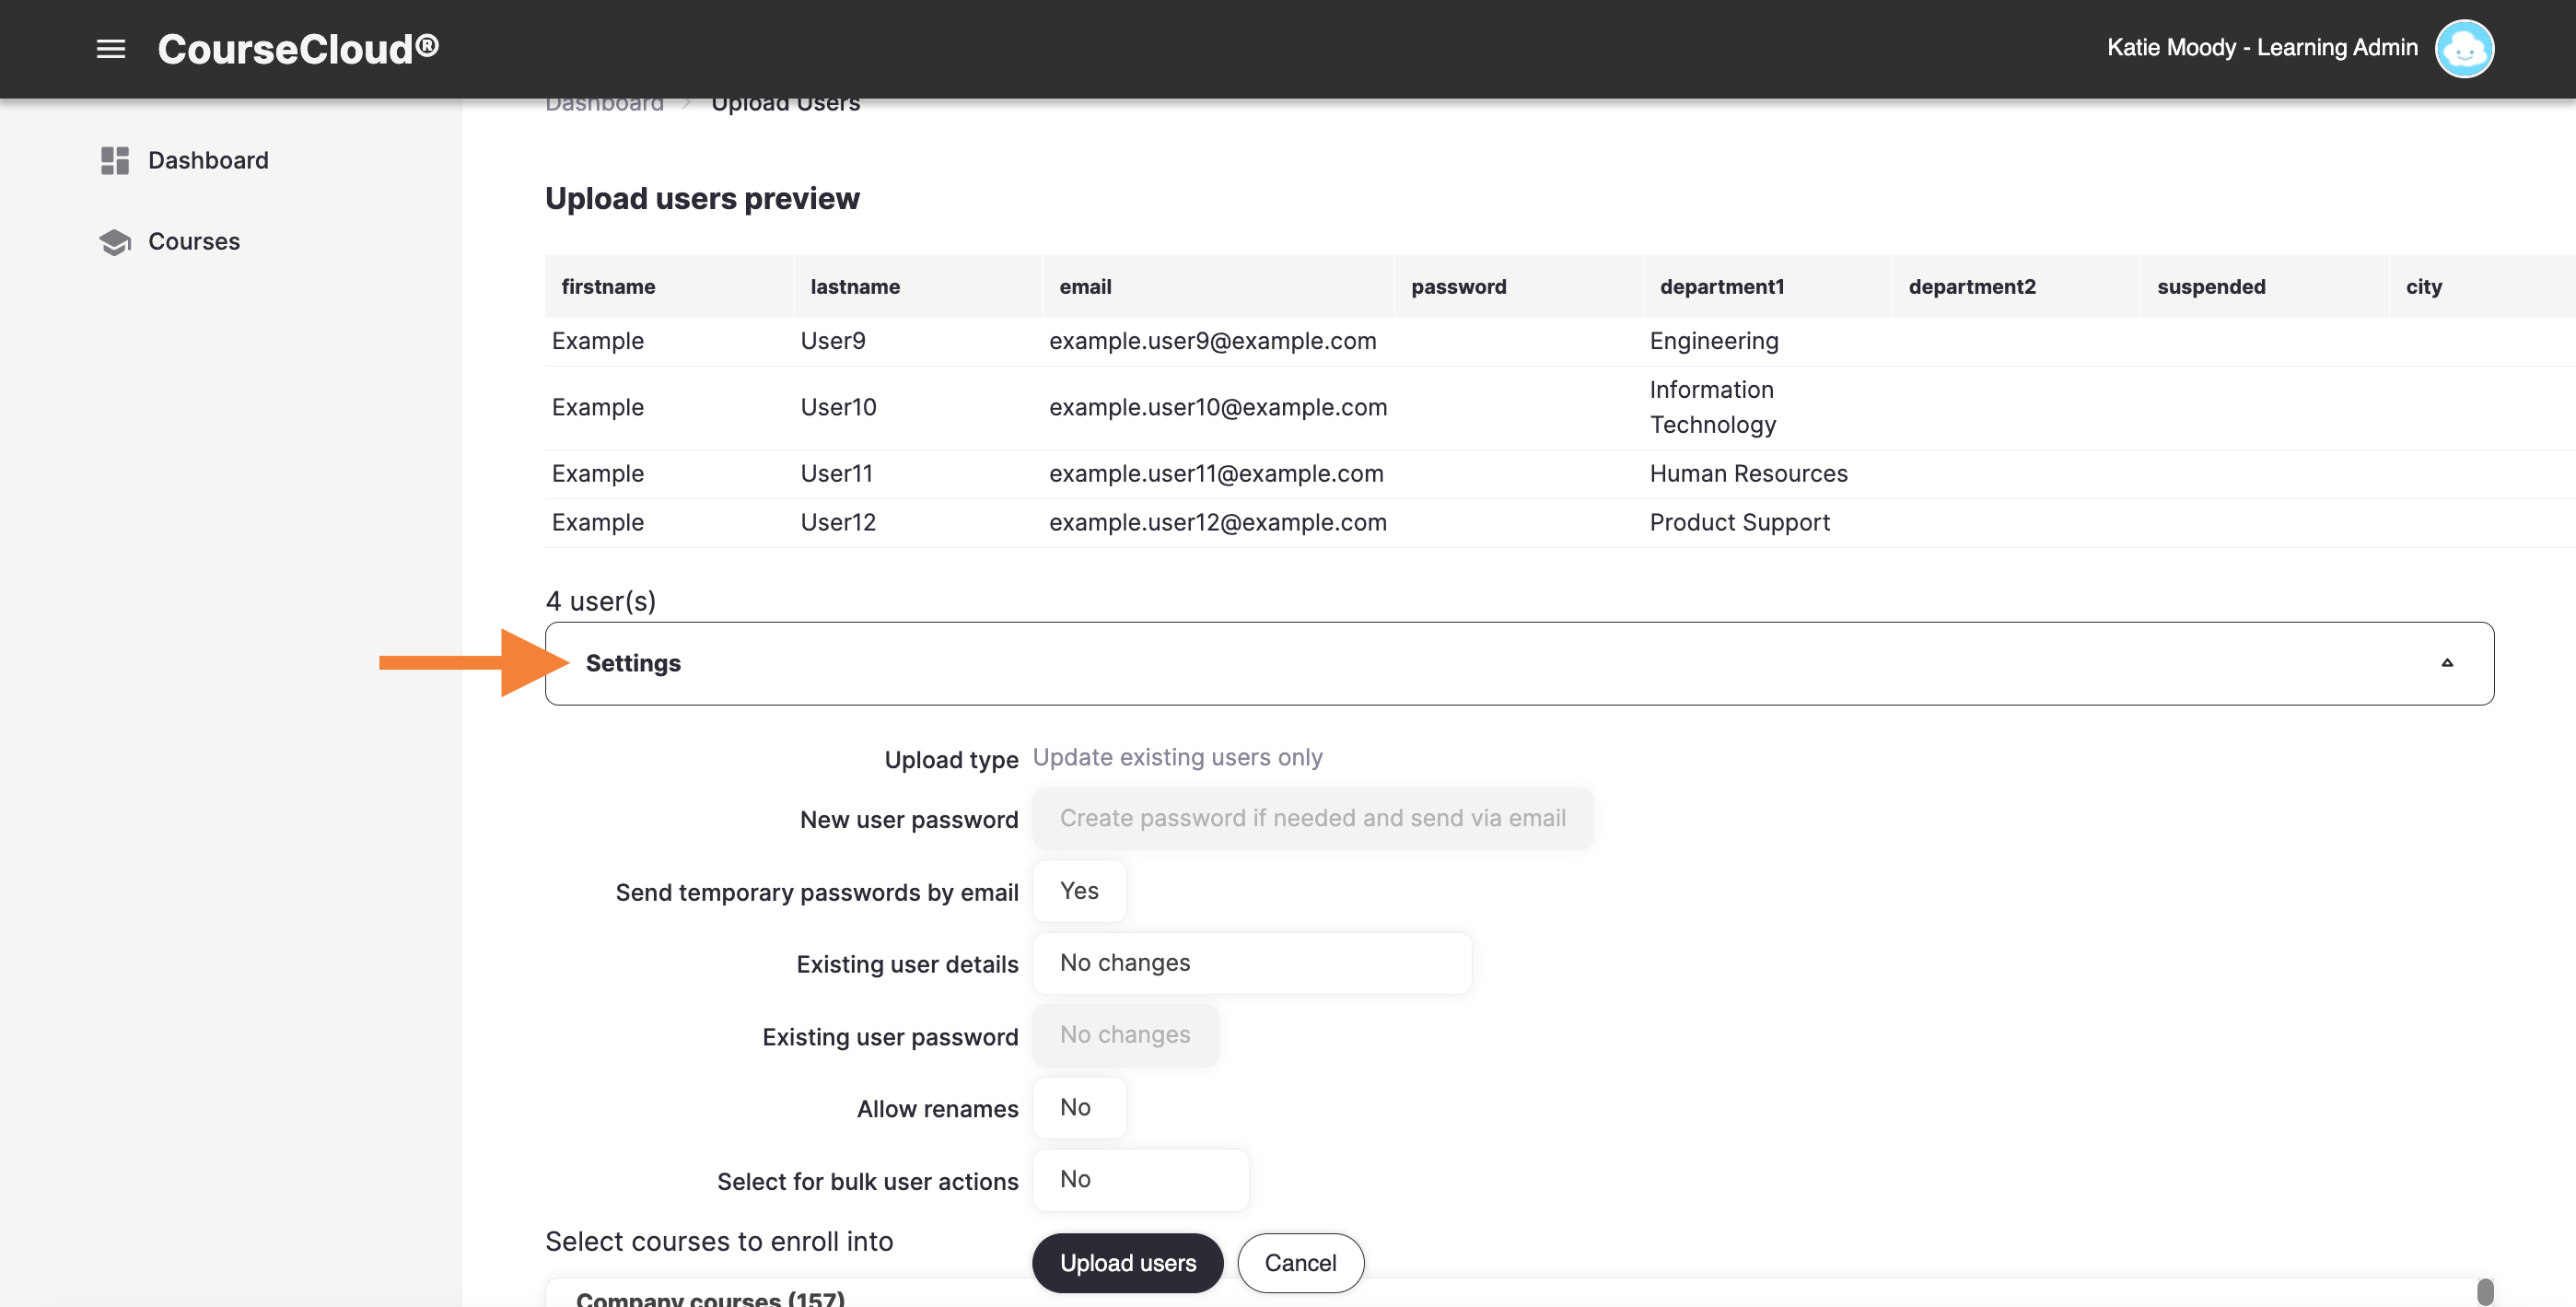The height and width of the screenshot is (1307, 2576).
Task: Open the hamburger navigation menu
Action: click(x=111, y=48)
